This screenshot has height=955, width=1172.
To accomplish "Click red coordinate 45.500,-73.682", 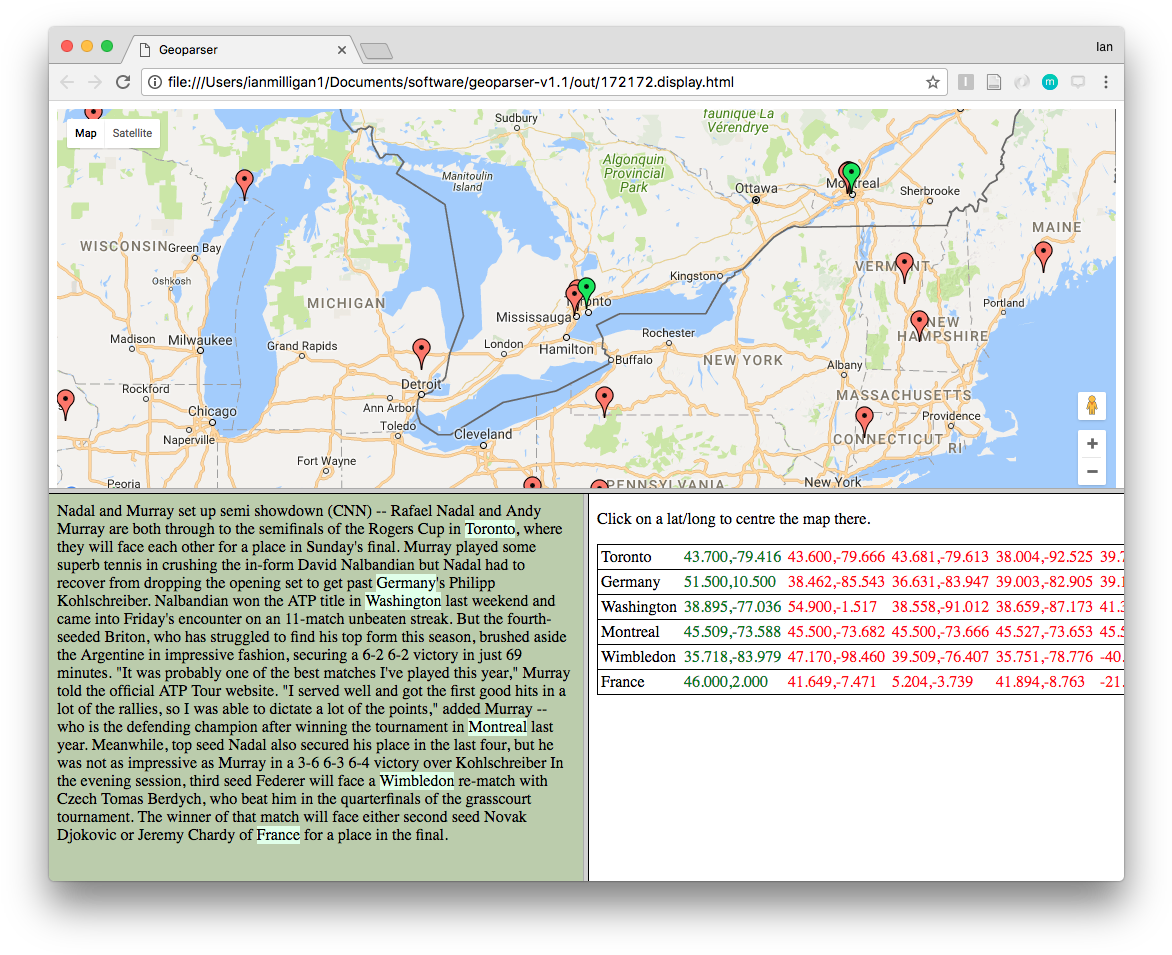I will pos(836,631).
